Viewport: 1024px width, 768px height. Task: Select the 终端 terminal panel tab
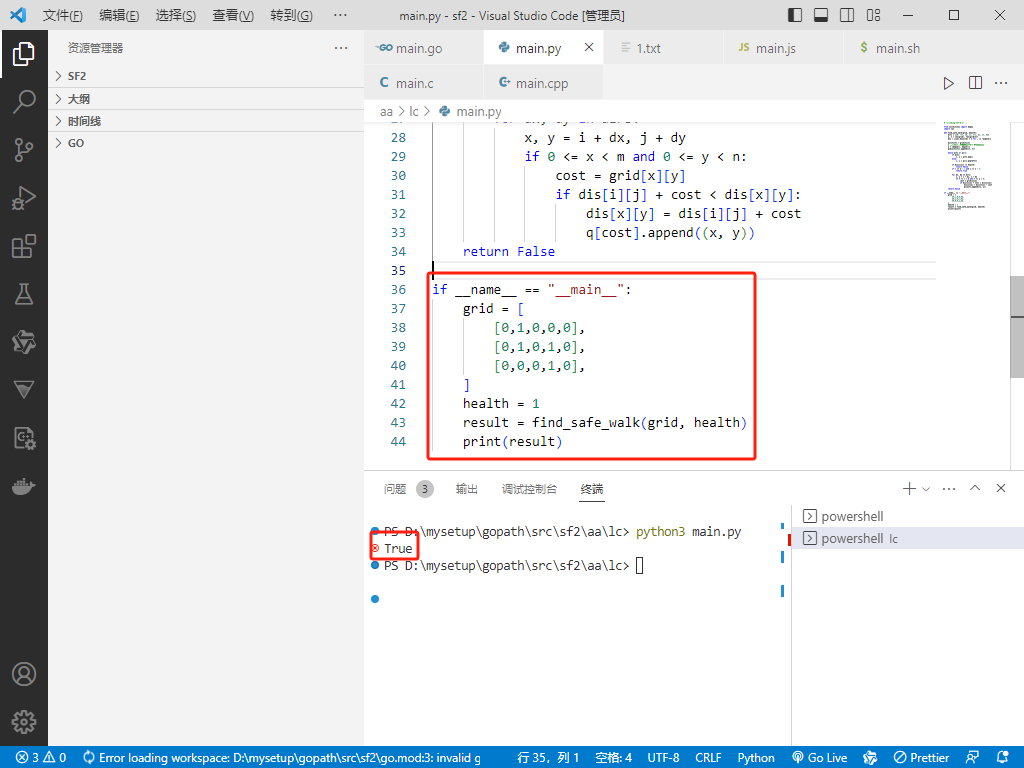592,488
